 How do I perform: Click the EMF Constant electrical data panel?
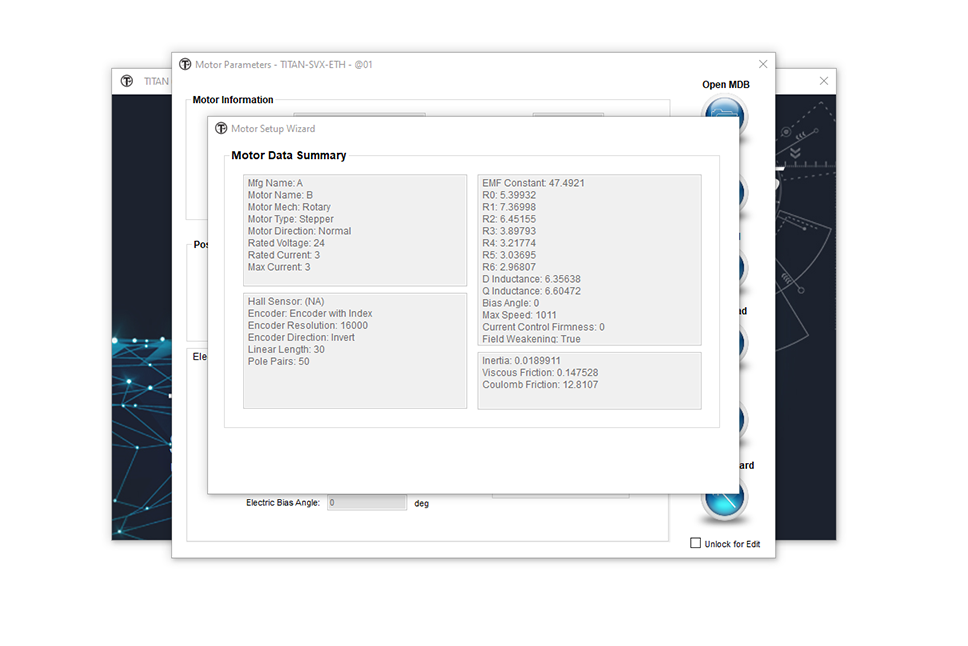pyautogui.click(x=589, y=260)
